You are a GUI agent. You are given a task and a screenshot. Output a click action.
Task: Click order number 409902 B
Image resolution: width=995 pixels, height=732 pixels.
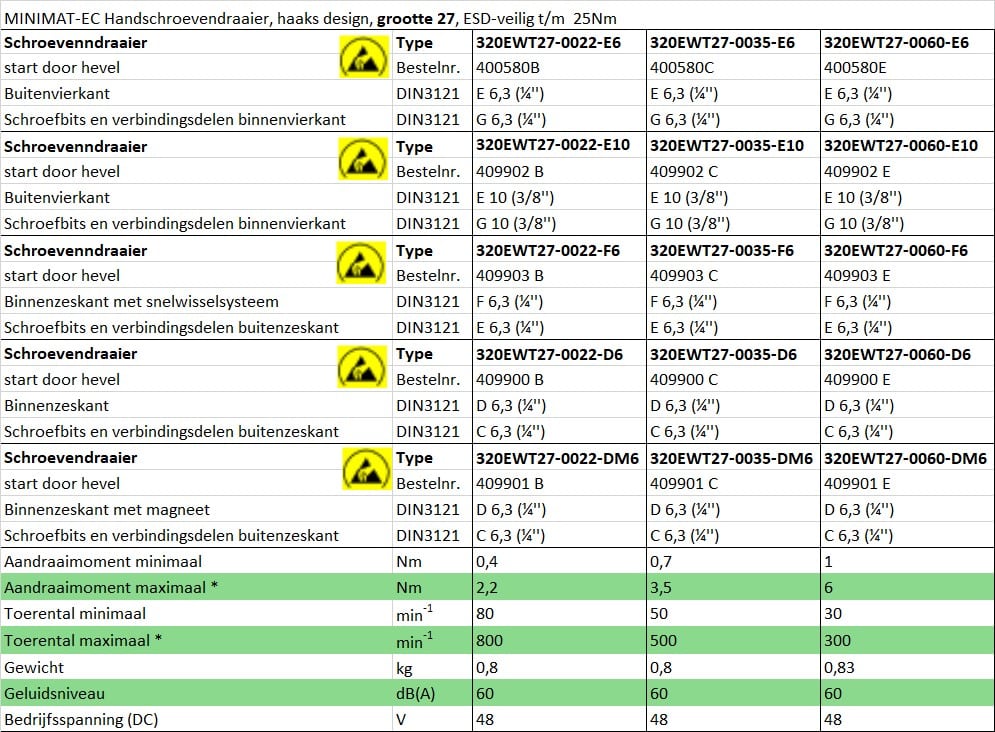(x=510, y=172)
